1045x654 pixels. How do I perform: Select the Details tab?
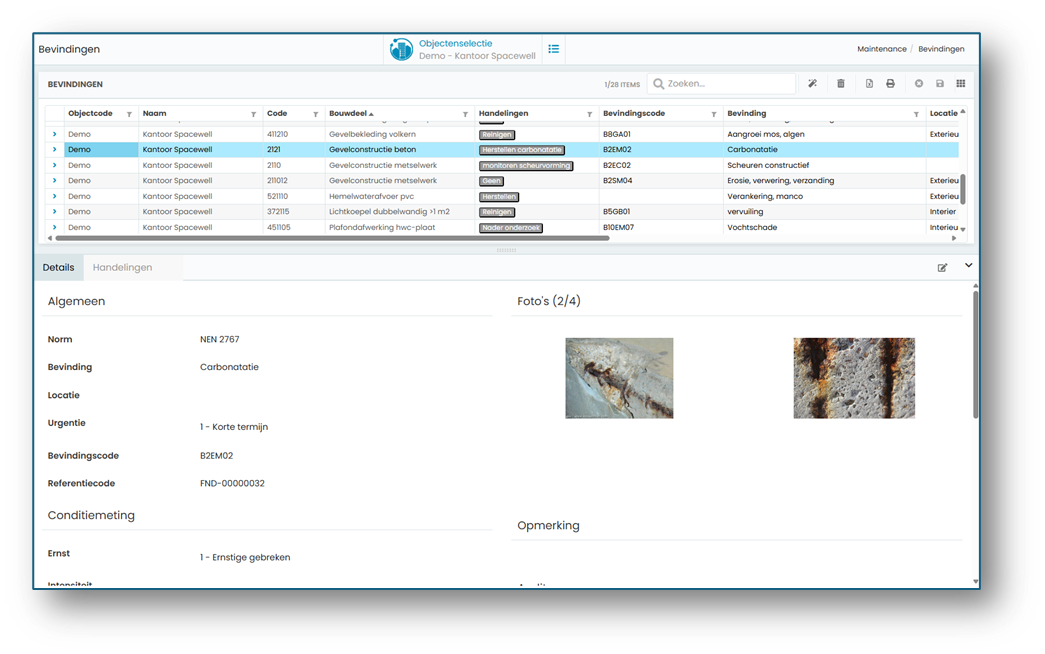(x=59, y=267)
